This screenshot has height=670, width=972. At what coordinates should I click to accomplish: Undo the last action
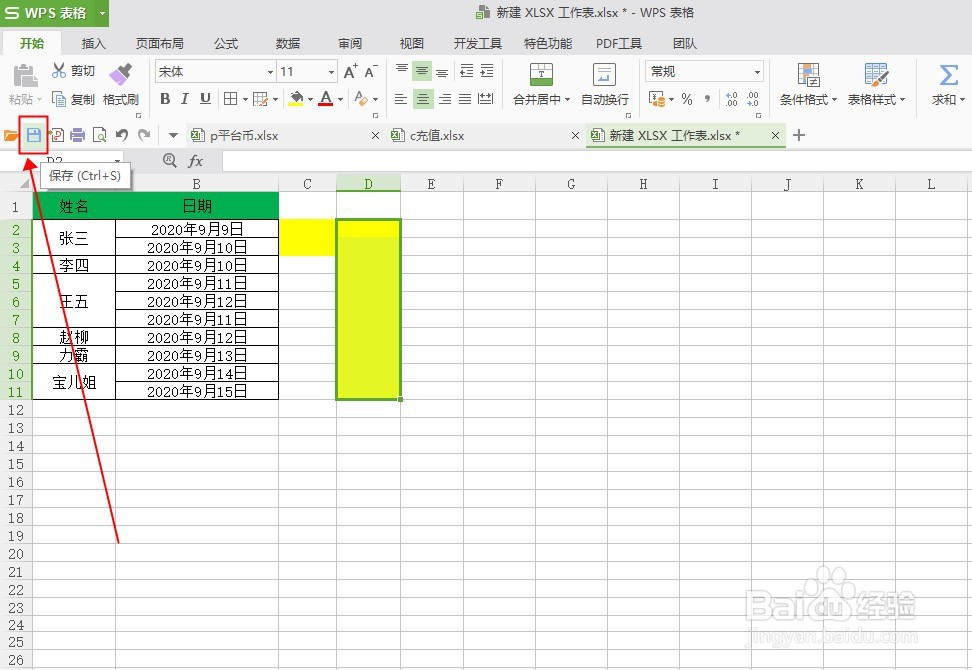tap(122, 135)
